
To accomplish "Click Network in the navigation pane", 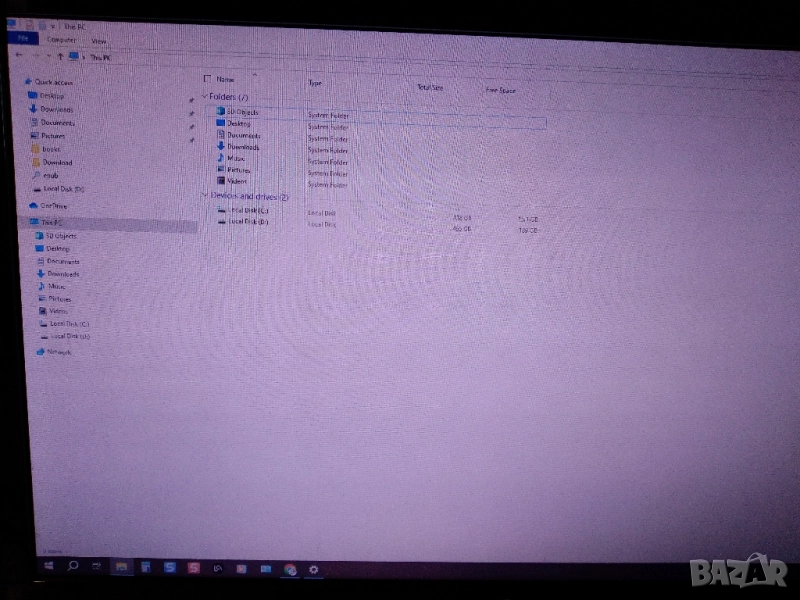I will 58,352.
